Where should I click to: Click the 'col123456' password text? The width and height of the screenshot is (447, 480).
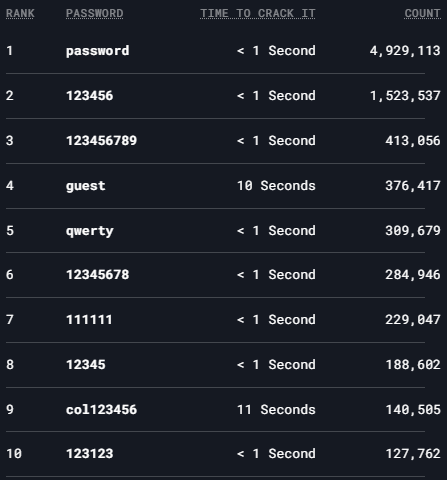pos(101,410)
